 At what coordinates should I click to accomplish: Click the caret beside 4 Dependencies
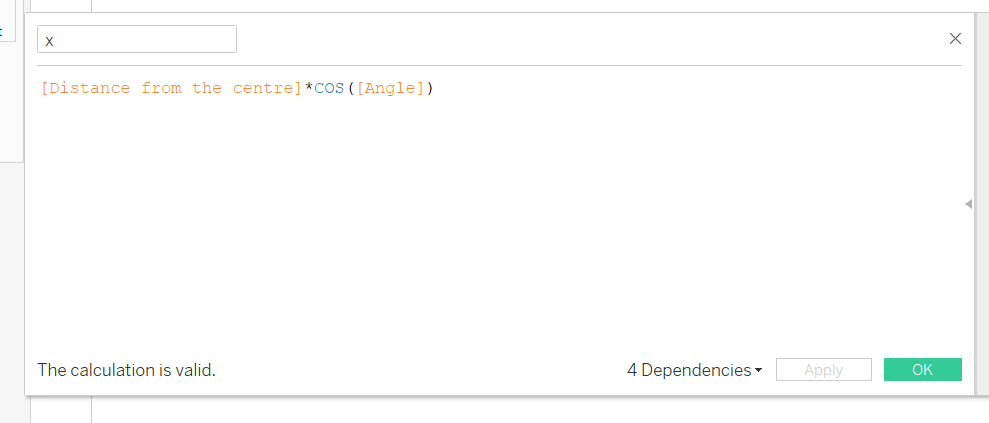pos(758,371)
